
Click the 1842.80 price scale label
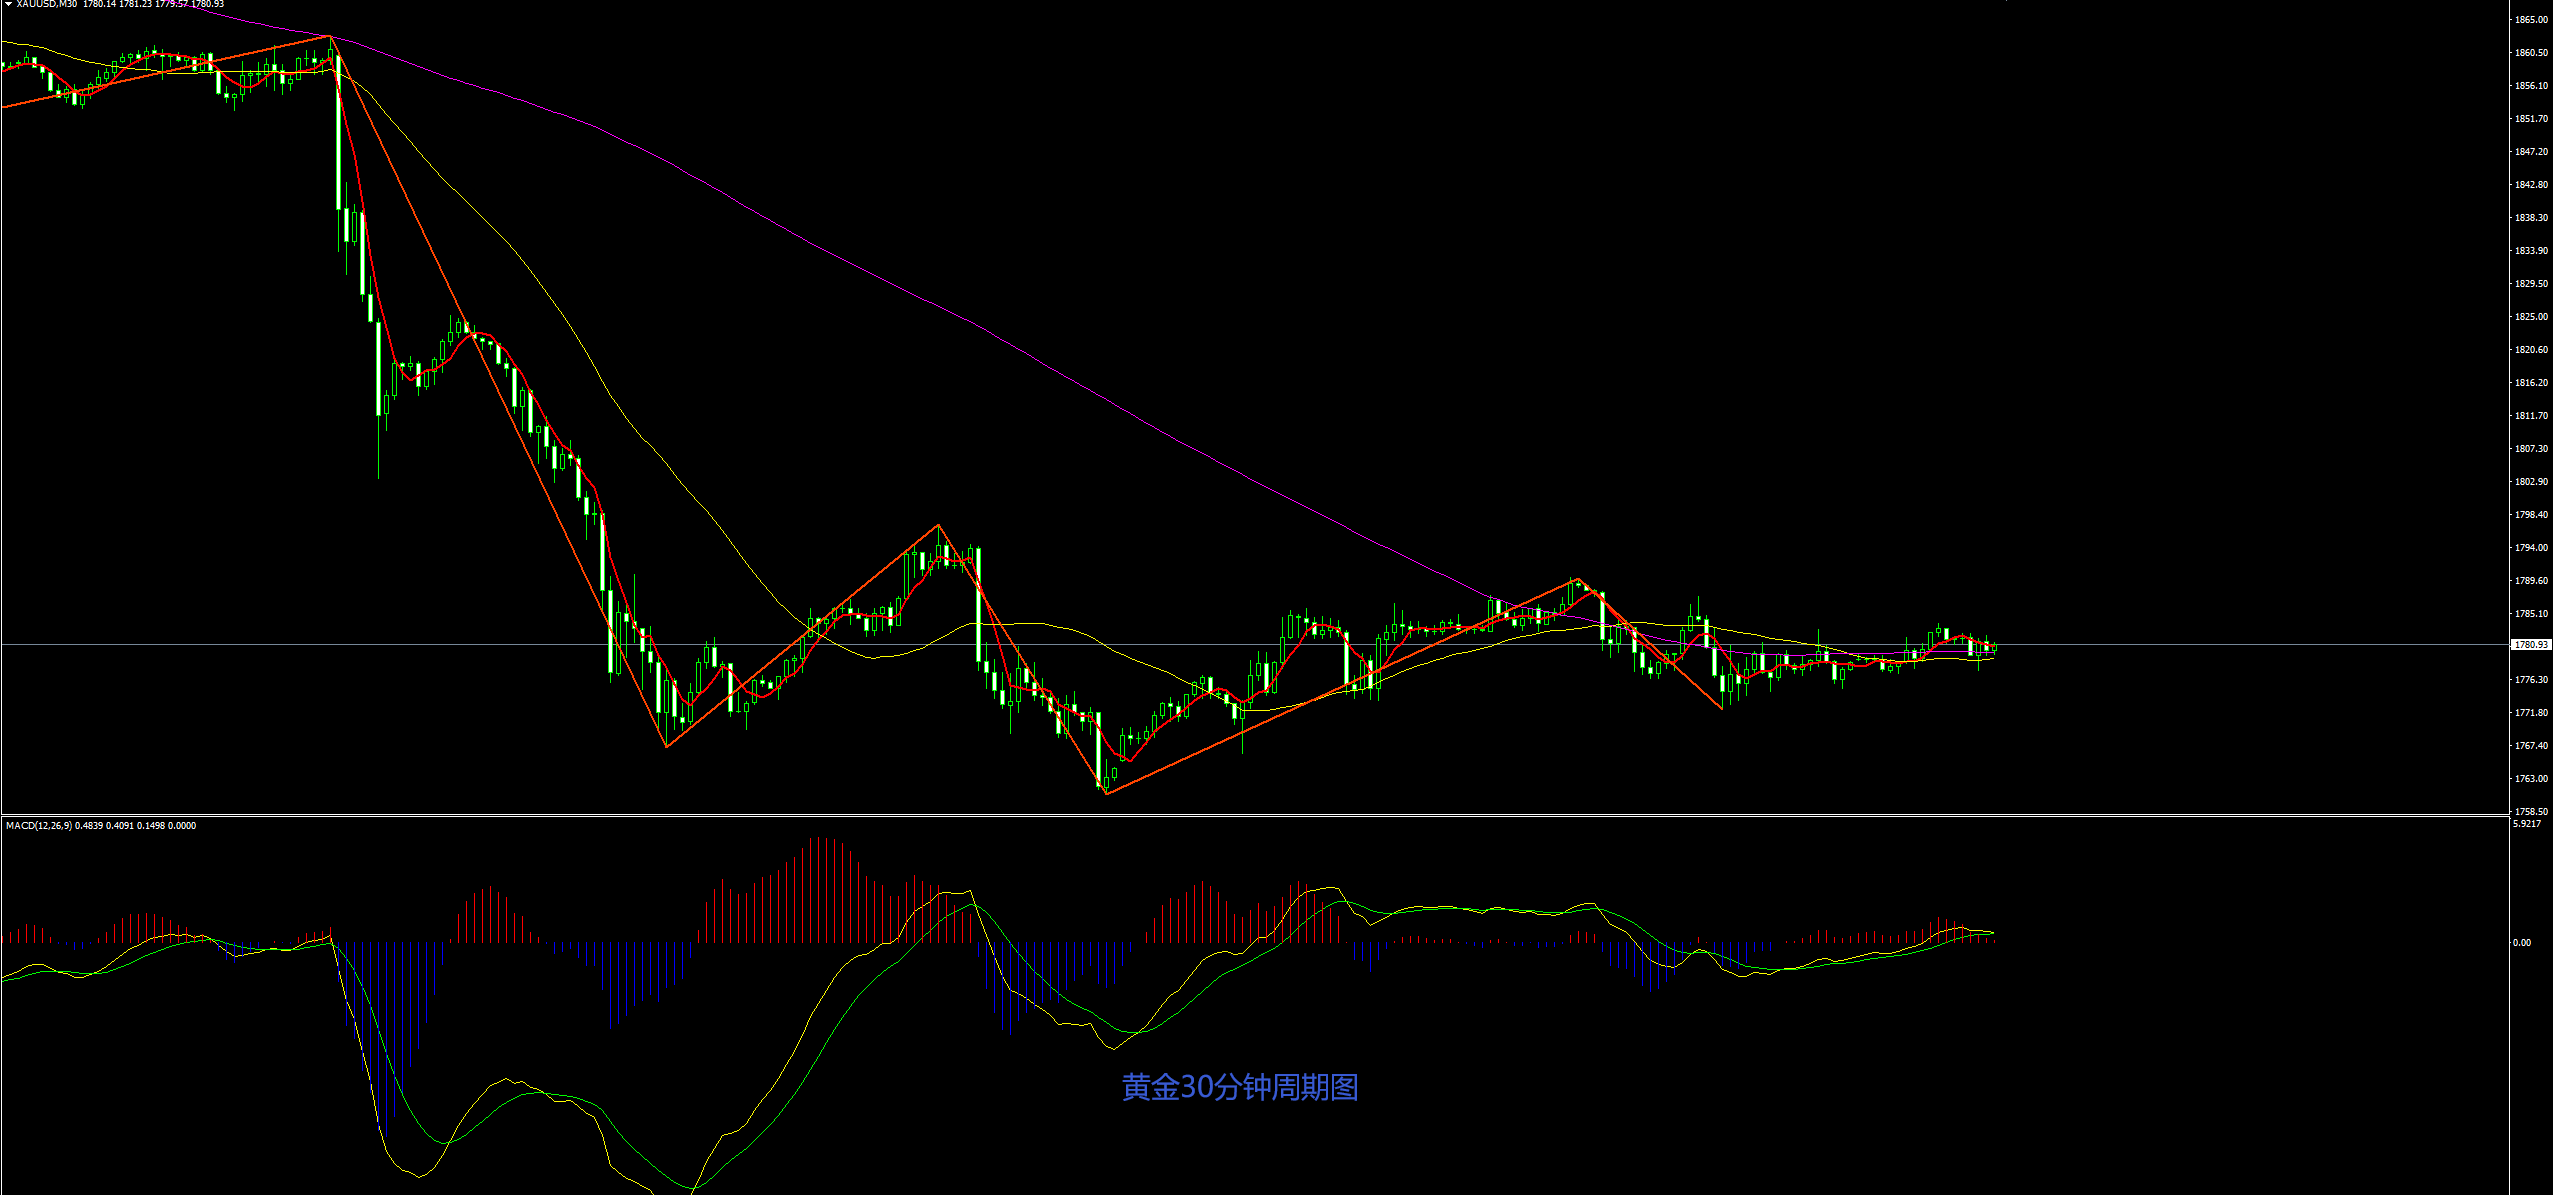[x=2531, y=184]
